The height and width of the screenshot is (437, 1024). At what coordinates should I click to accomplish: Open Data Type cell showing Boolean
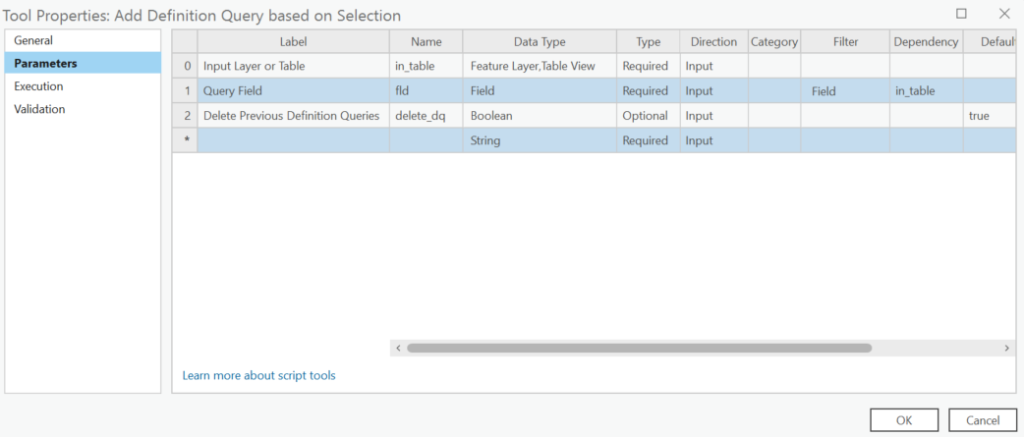click(540, 116)
